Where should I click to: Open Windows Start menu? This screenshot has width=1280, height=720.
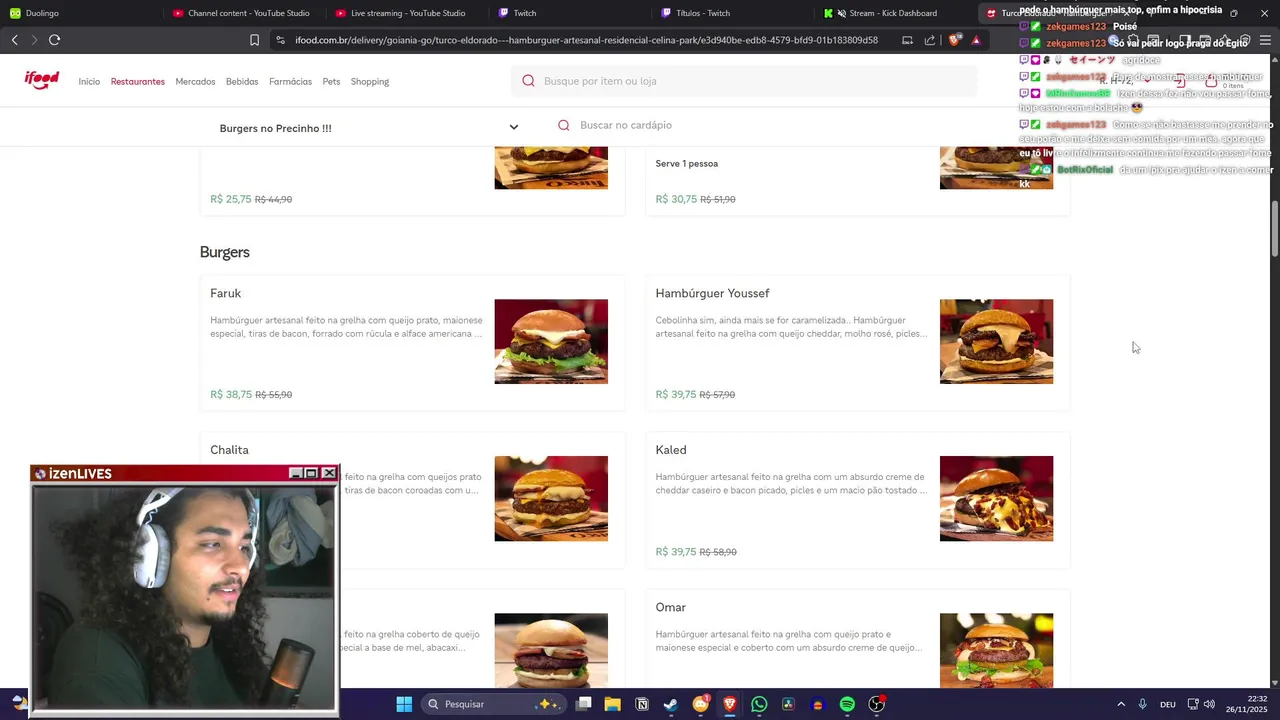404,704
